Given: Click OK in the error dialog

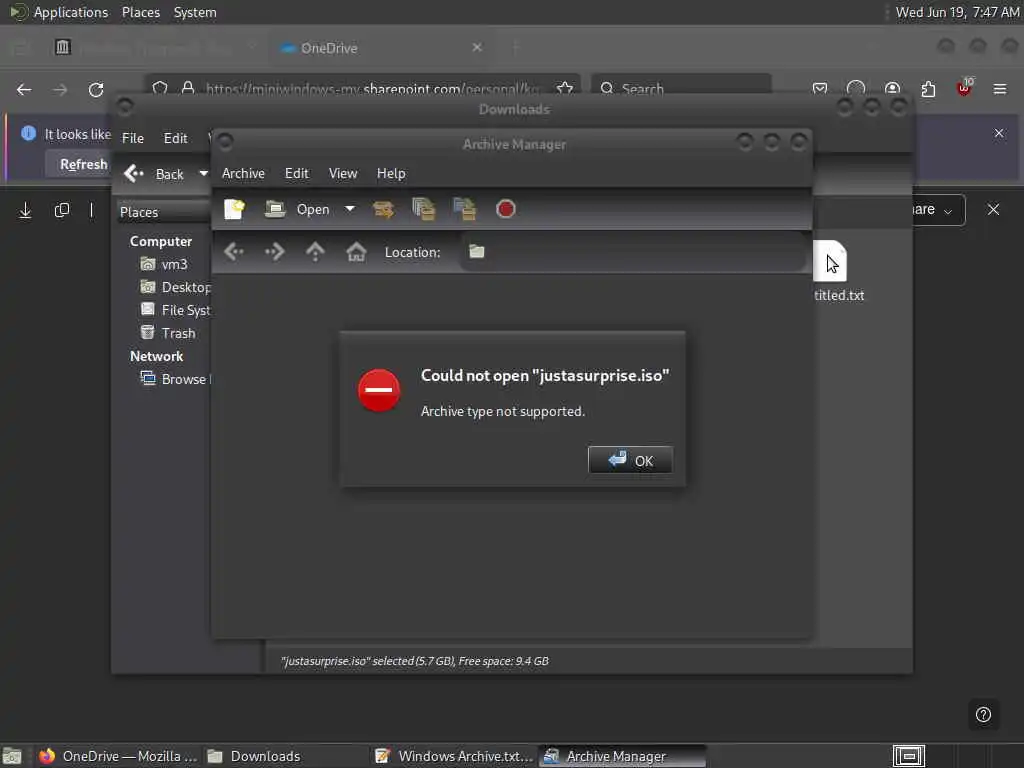Looking at the screenshot, I should (630, 460).
